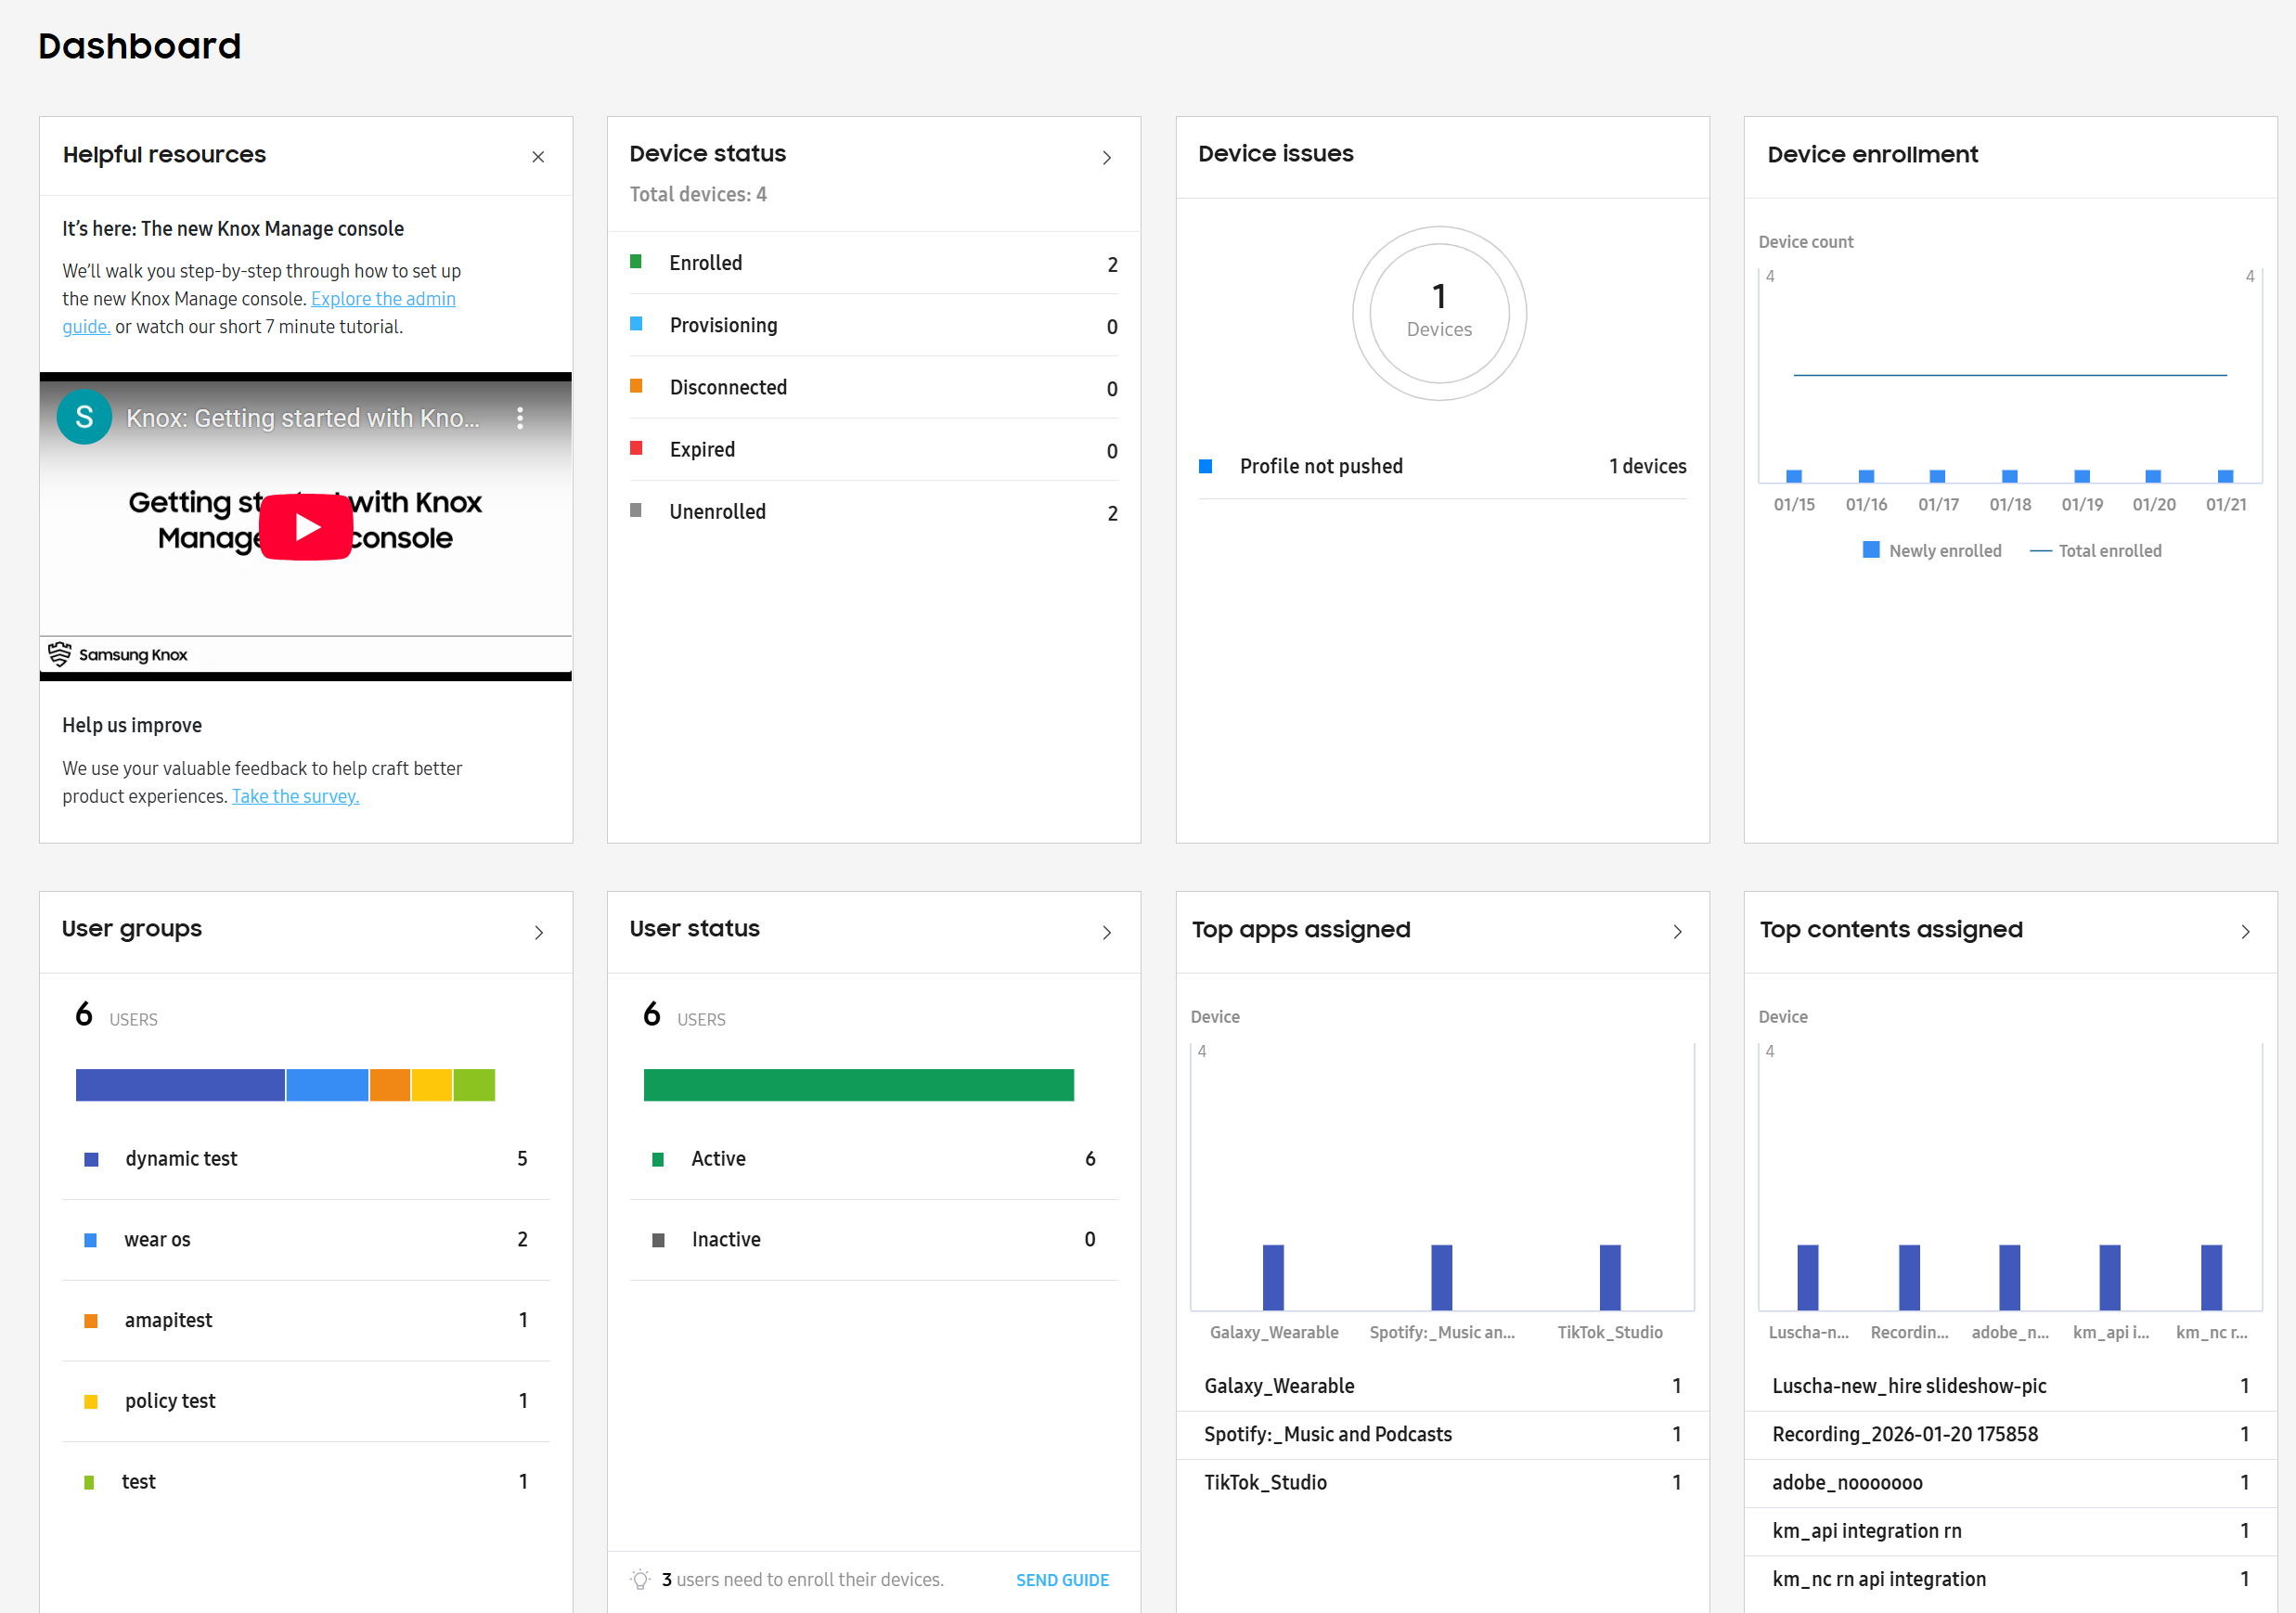
Task: Click the lightbulb tip icon
Action: click(x=640, y=1579)
